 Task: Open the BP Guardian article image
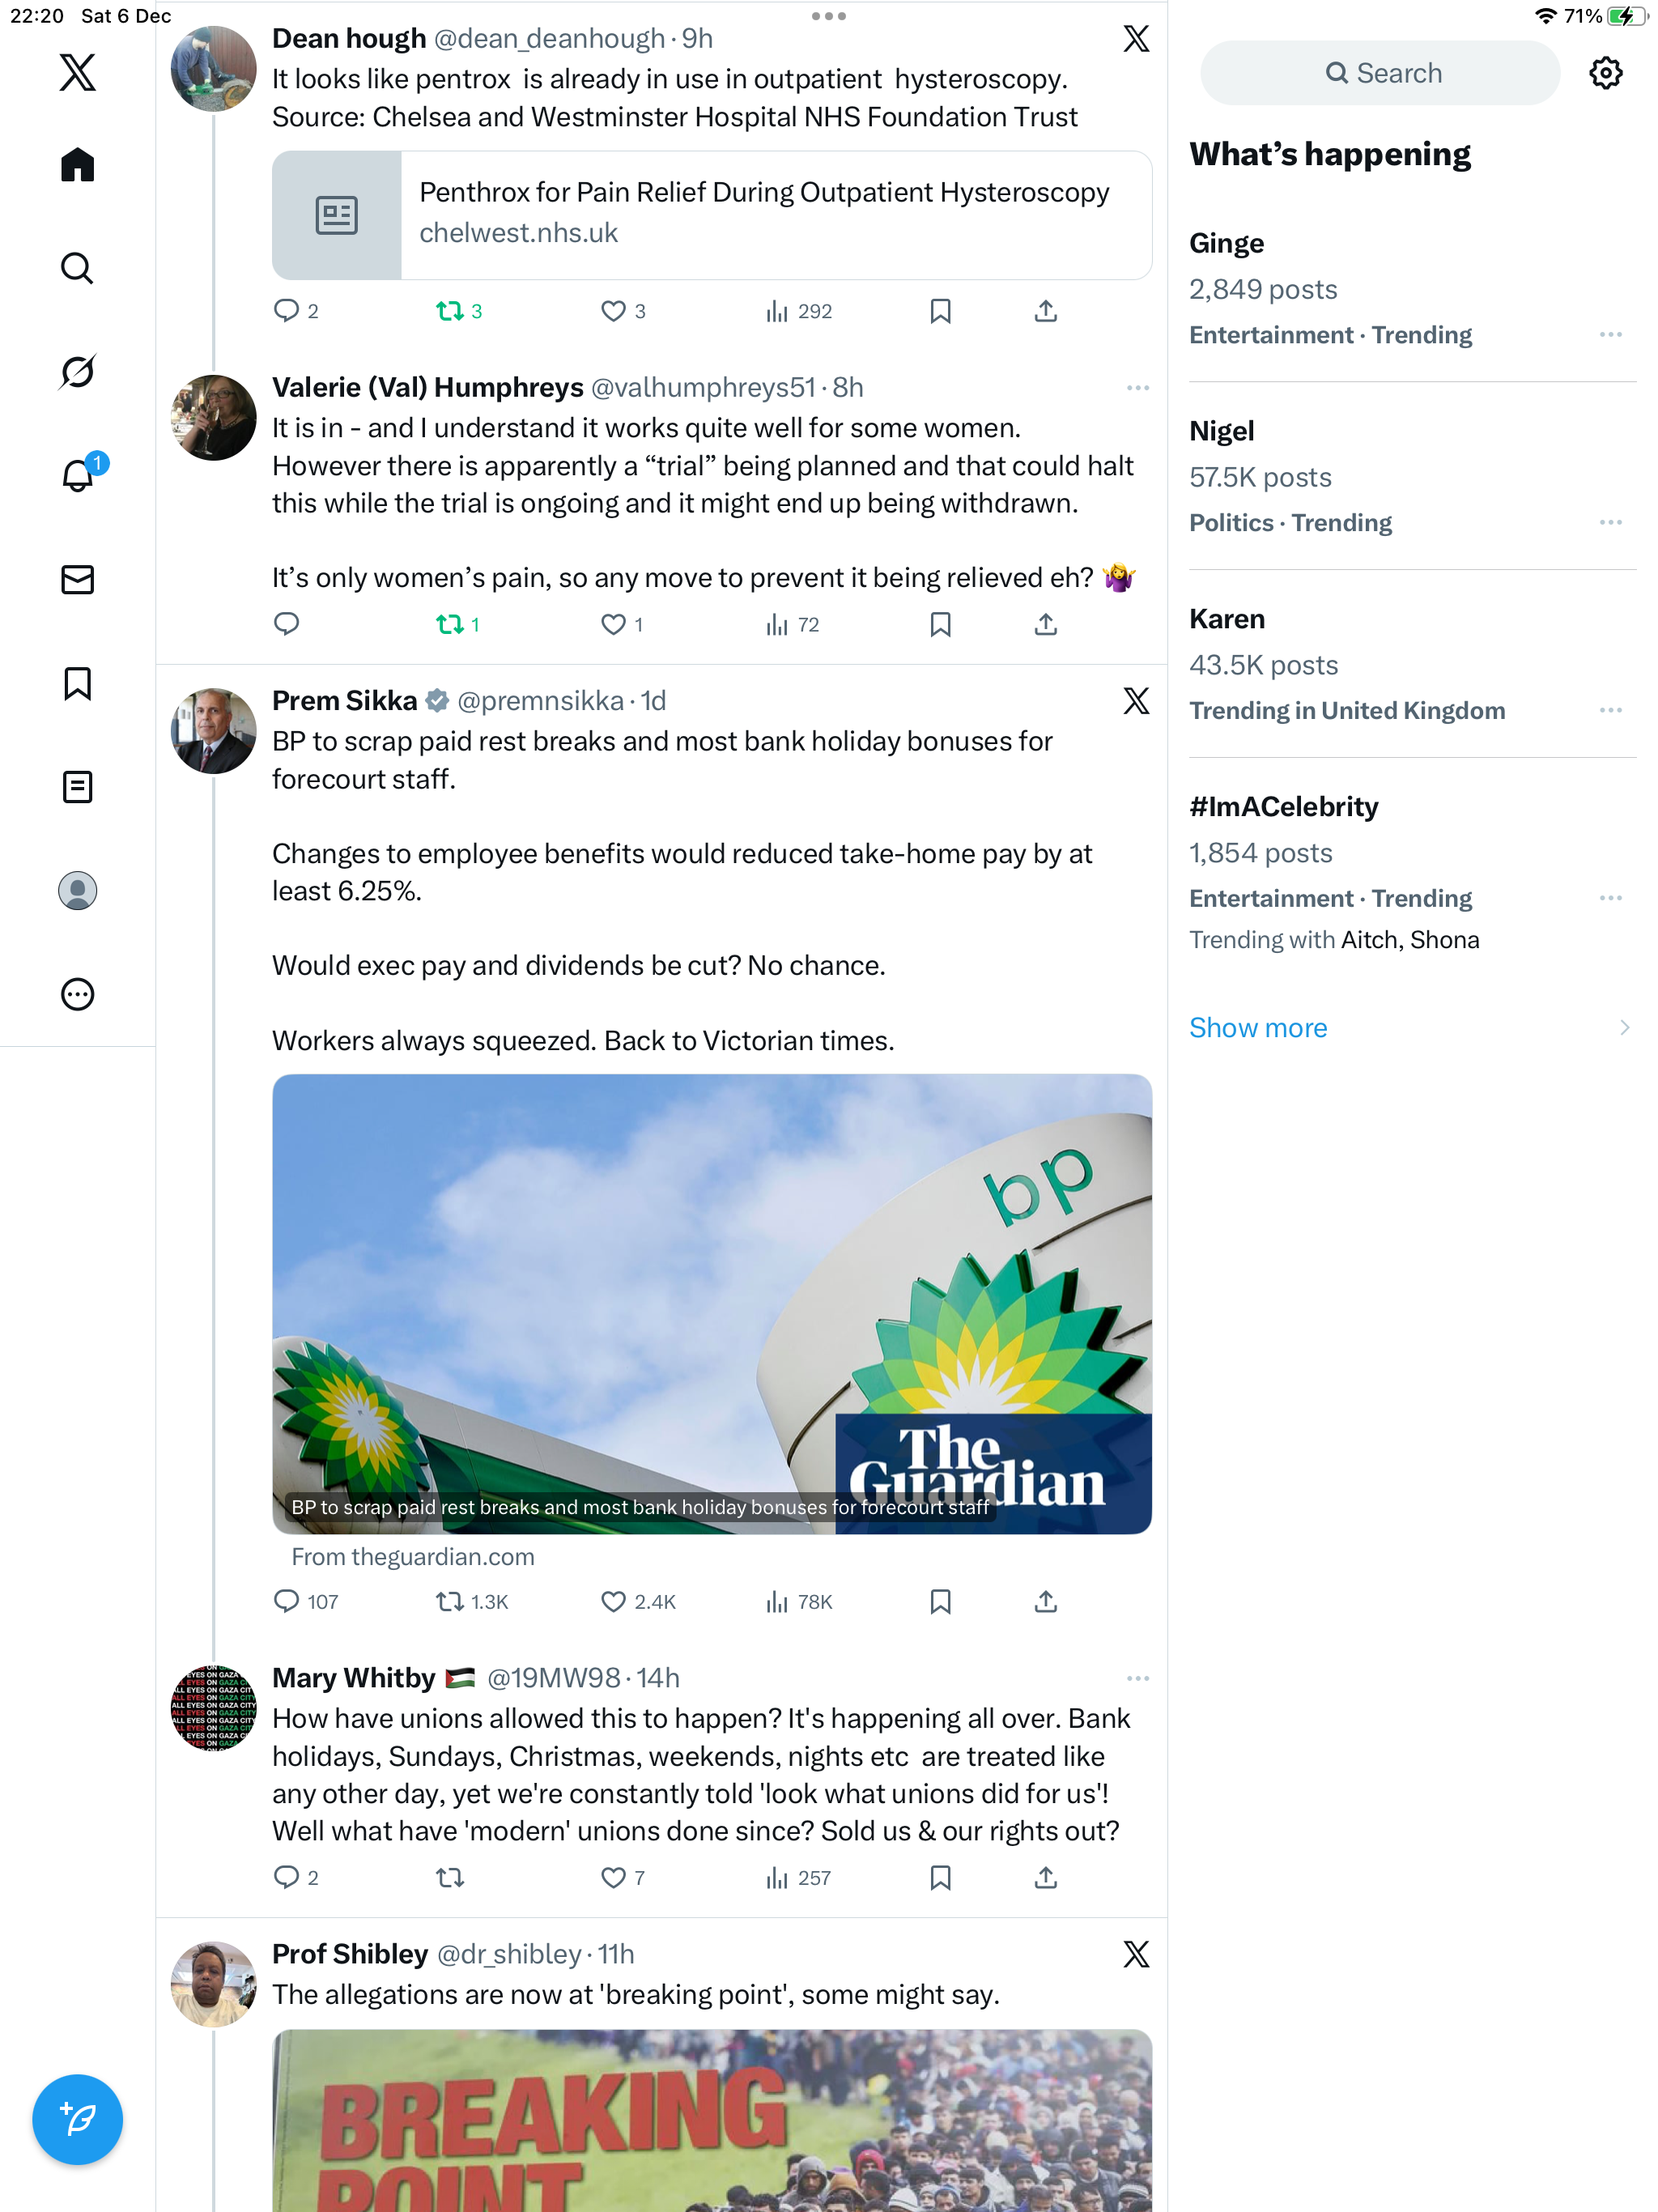tap(711, 1303)
